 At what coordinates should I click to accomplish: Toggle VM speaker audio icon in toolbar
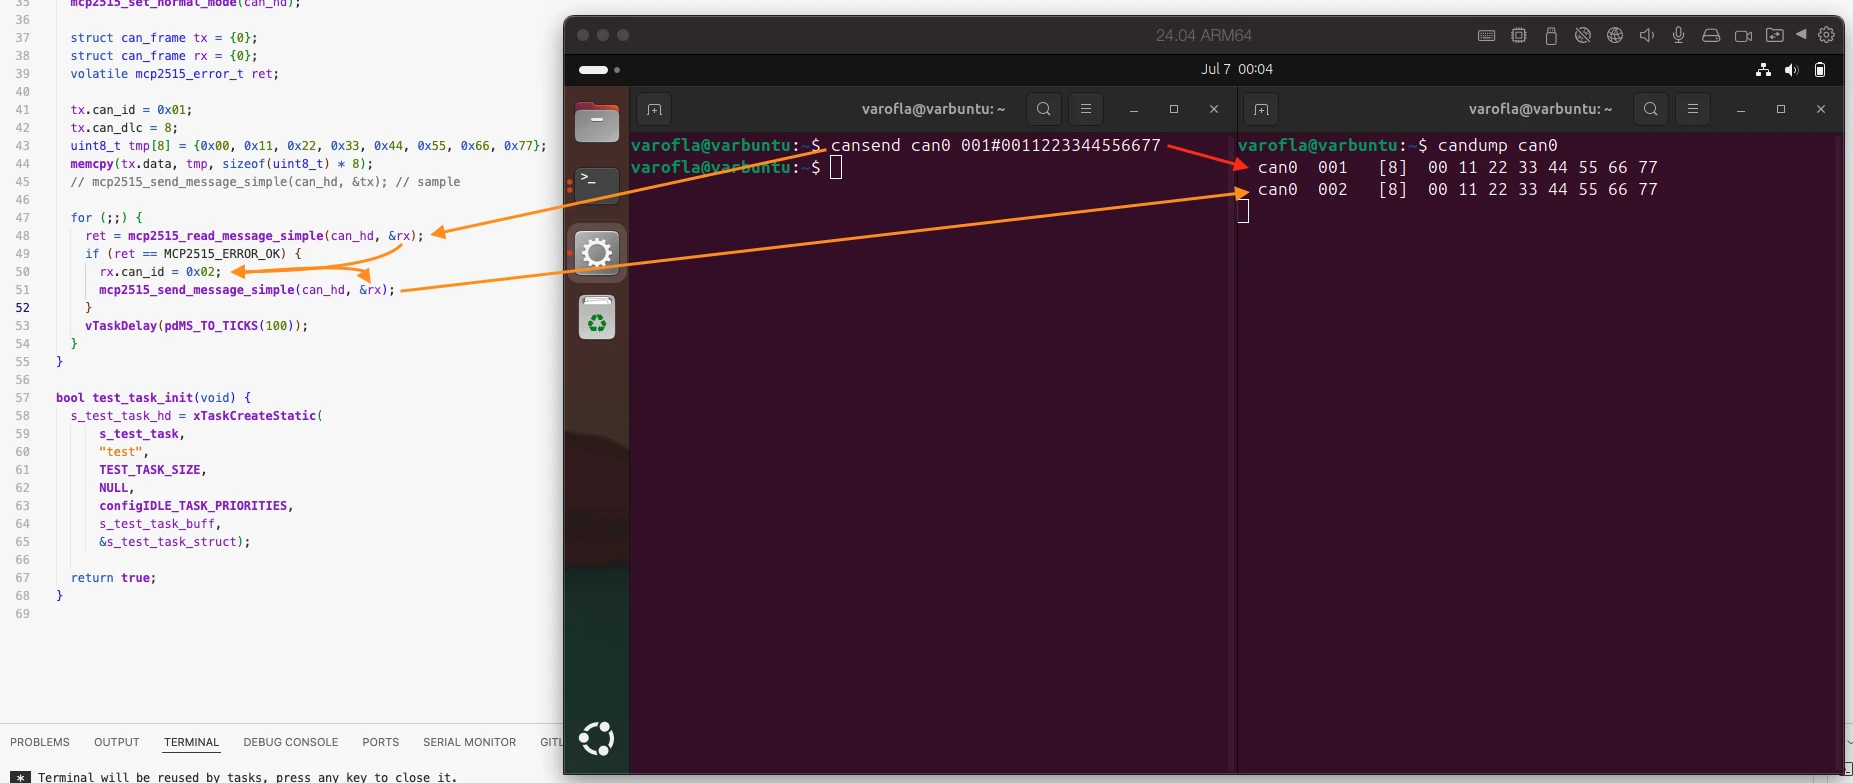click(x=1647, y=35)
